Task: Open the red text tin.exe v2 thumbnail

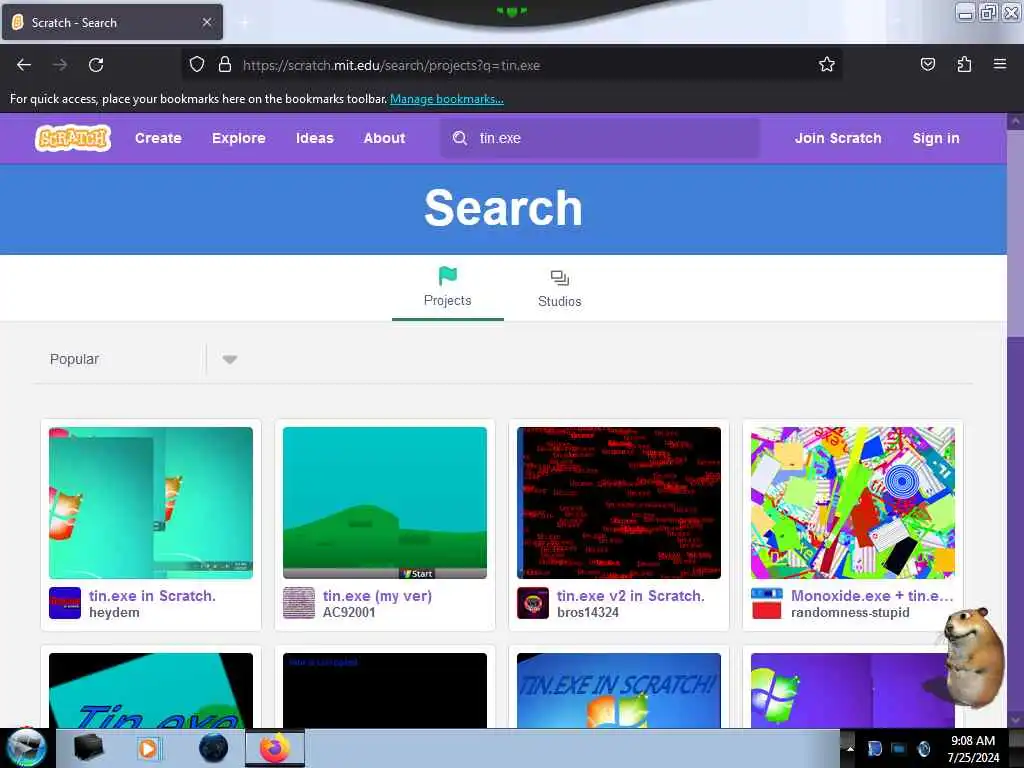Action: pyautogui.click(x=618, y=503)
